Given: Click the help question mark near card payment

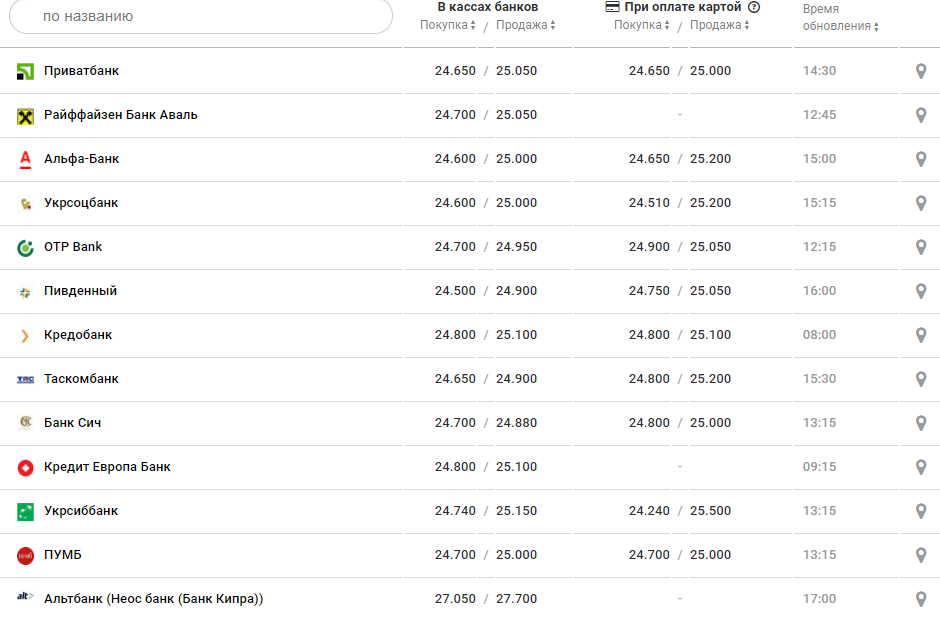Looking at the screenshot, I should tap(754, 7).
